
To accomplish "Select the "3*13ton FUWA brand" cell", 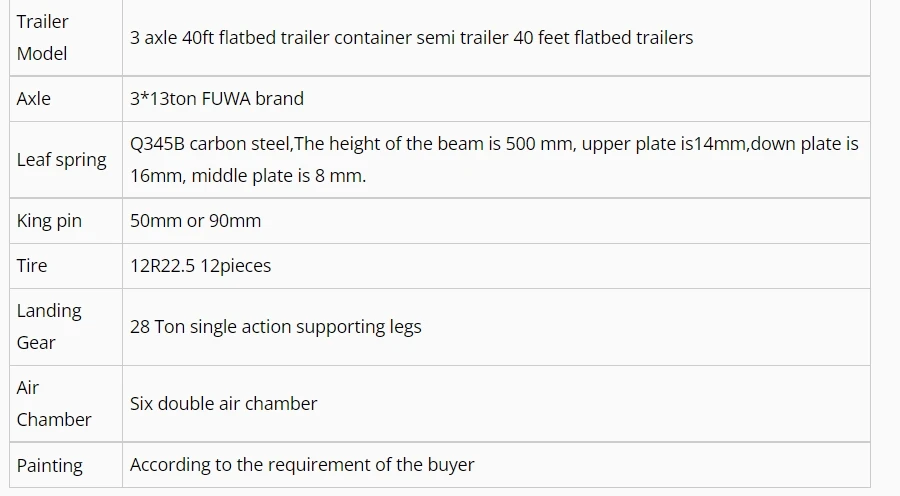I will coord(217,99).
